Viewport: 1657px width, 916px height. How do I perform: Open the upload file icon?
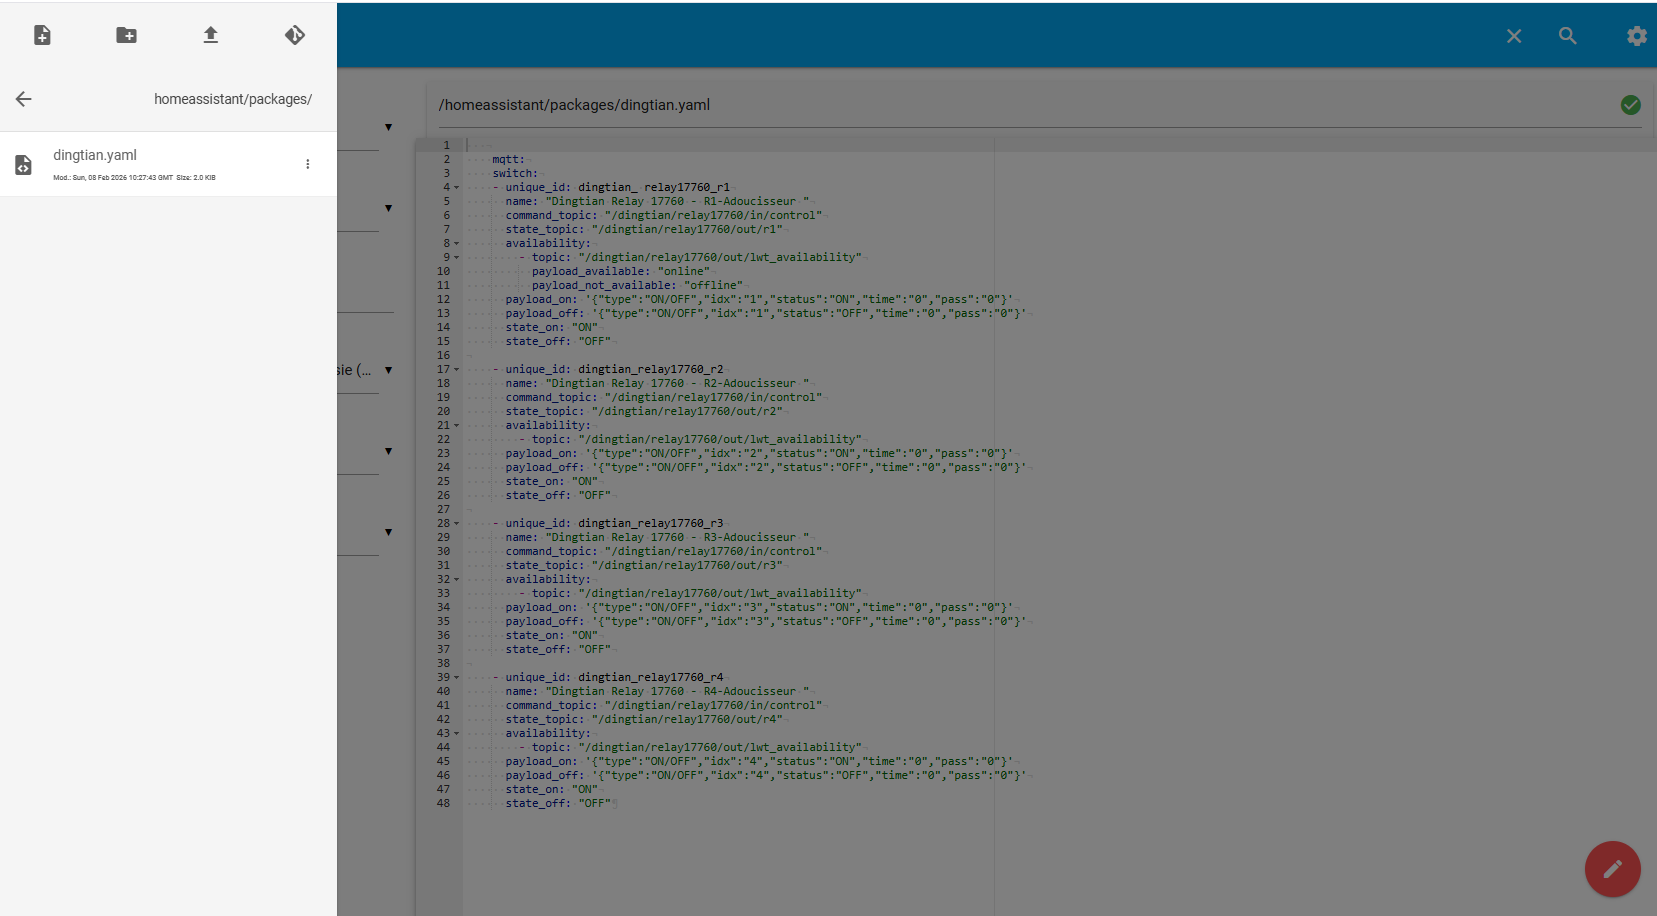[210, 36]
